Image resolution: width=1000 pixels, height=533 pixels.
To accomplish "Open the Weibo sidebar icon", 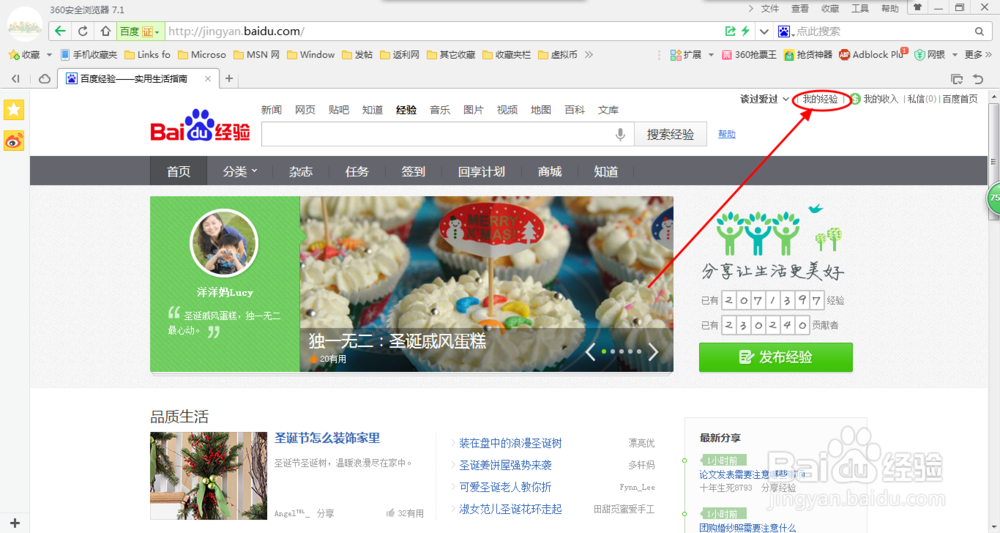I will (x=14, y=140).
